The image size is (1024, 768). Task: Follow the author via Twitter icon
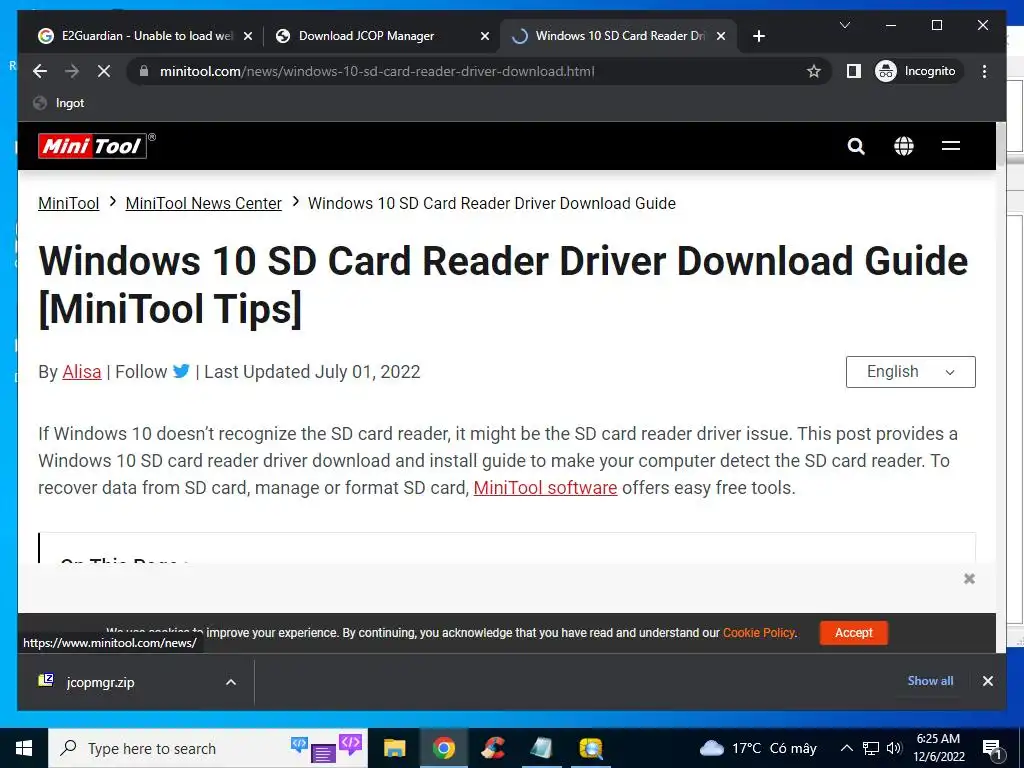coord(182,371)
